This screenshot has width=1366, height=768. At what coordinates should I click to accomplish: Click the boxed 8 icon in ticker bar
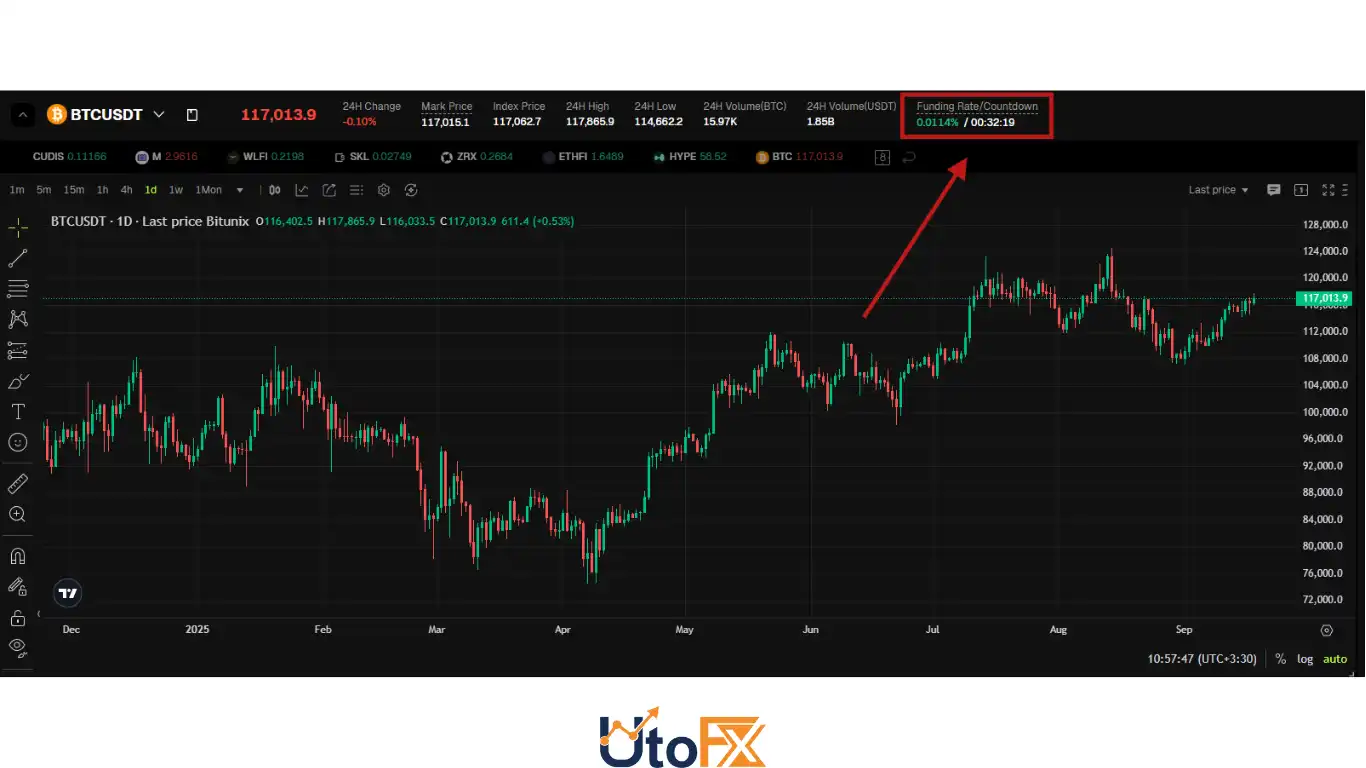[x=882, y=157]
